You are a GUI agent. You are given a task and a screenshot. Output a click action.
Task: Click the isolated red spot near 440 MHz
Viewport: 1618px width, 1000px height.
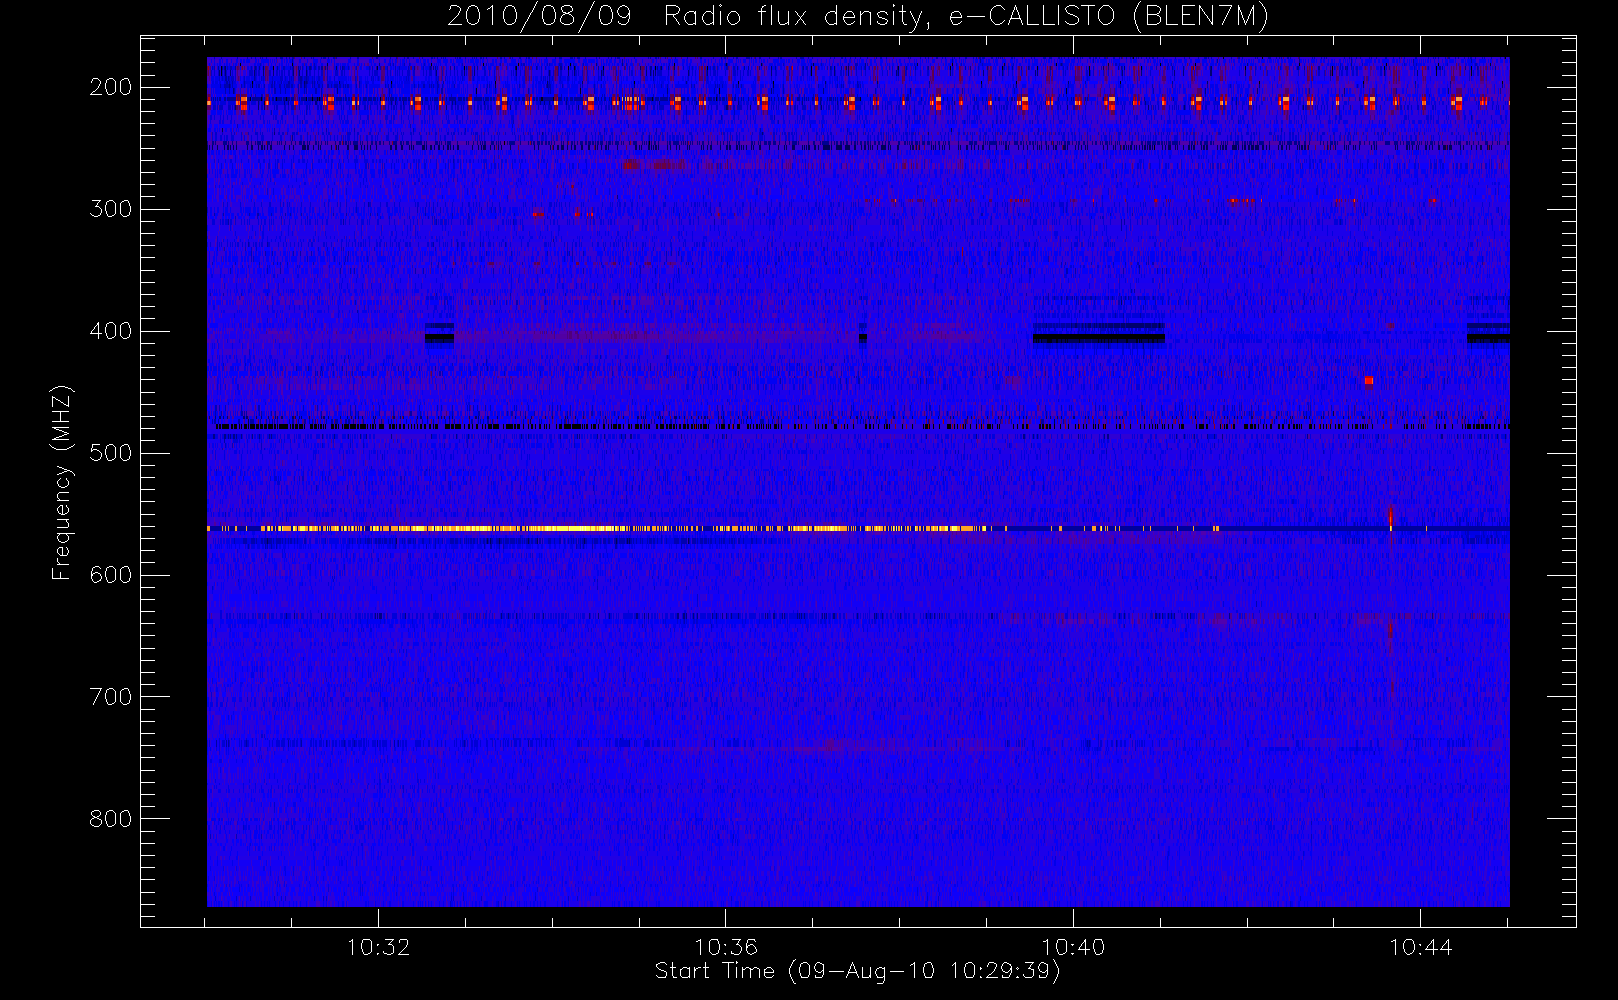click(1369, 381)
